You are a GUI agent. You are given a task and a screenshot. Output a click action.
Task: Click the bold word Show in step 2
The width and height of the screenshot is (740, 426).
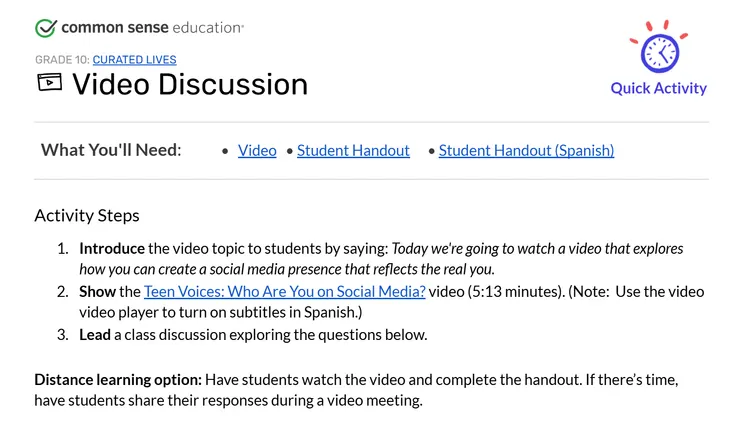pyautogui.click(x=97, y=292)
